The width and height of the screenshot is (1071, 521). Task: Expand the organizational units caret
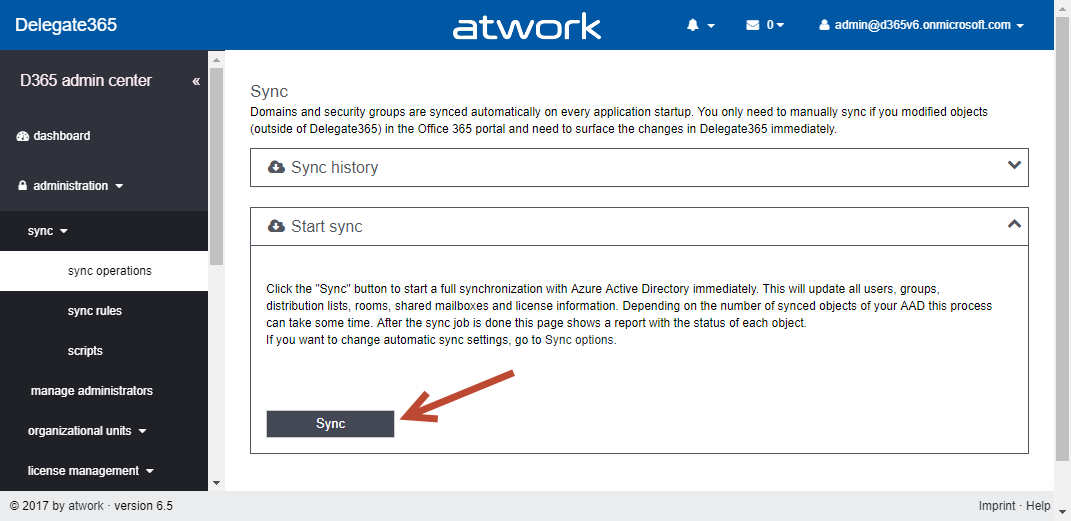[143, 431]
